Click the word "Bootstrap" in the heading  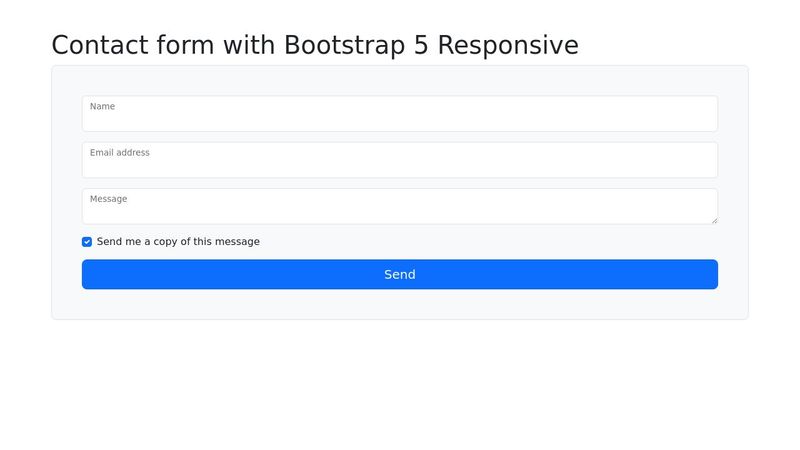pos(344,45)
